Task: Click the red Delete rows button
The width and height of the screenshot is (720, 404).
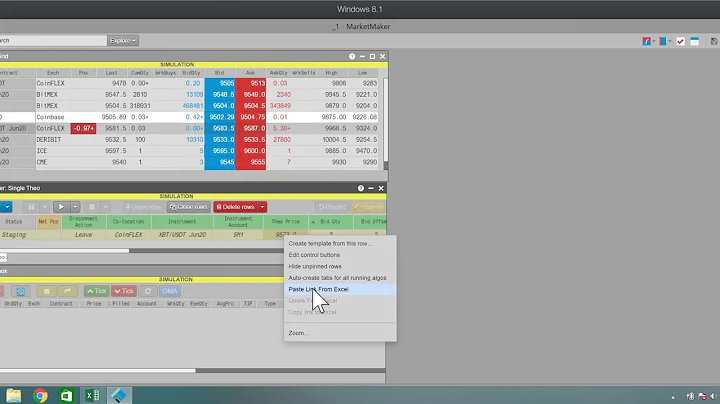Action: pos(236,207)
